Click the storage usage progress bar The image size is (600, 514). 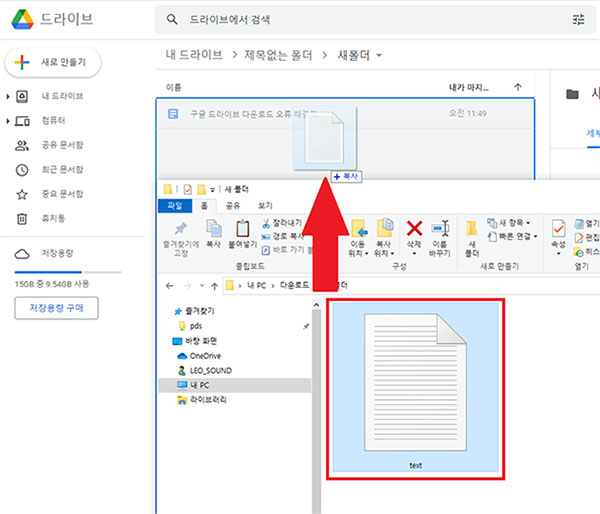(x=68, y=272)
